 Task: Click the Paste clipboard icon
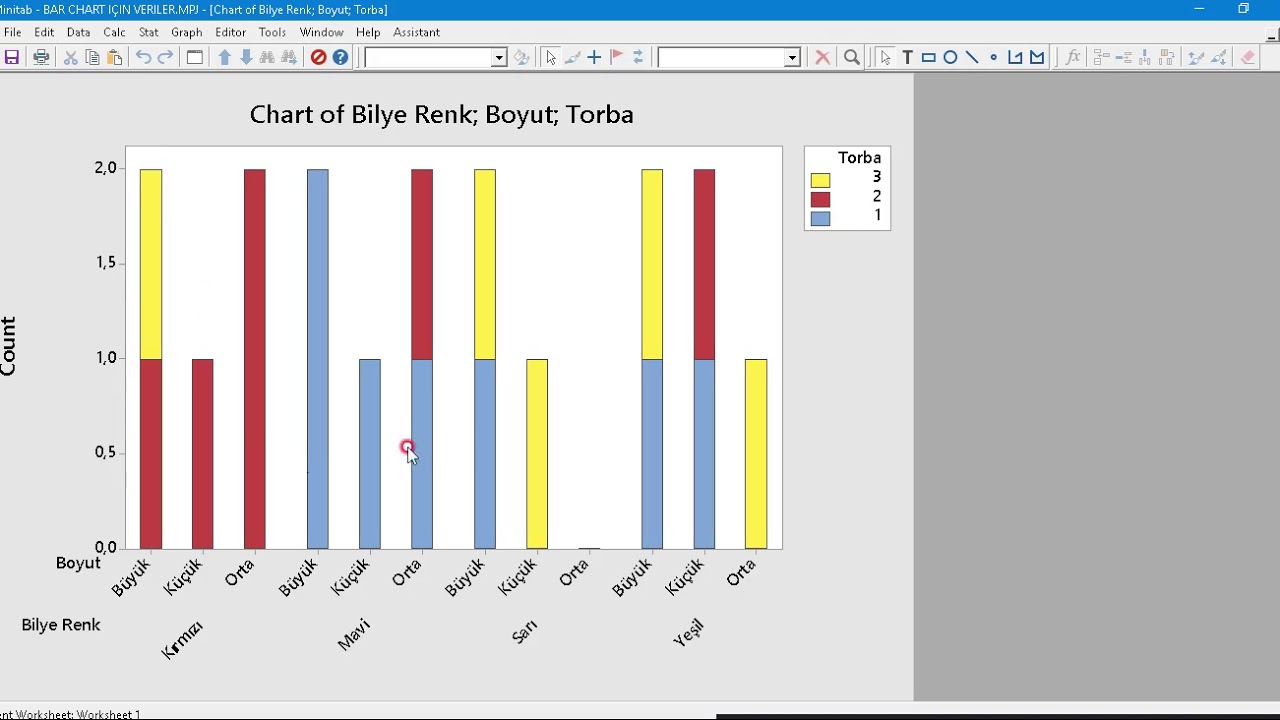[x=115, y=57]
